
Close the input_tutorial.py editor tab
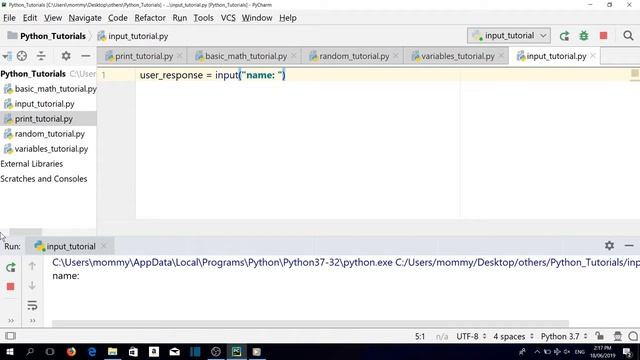click(x=593, y=56)
